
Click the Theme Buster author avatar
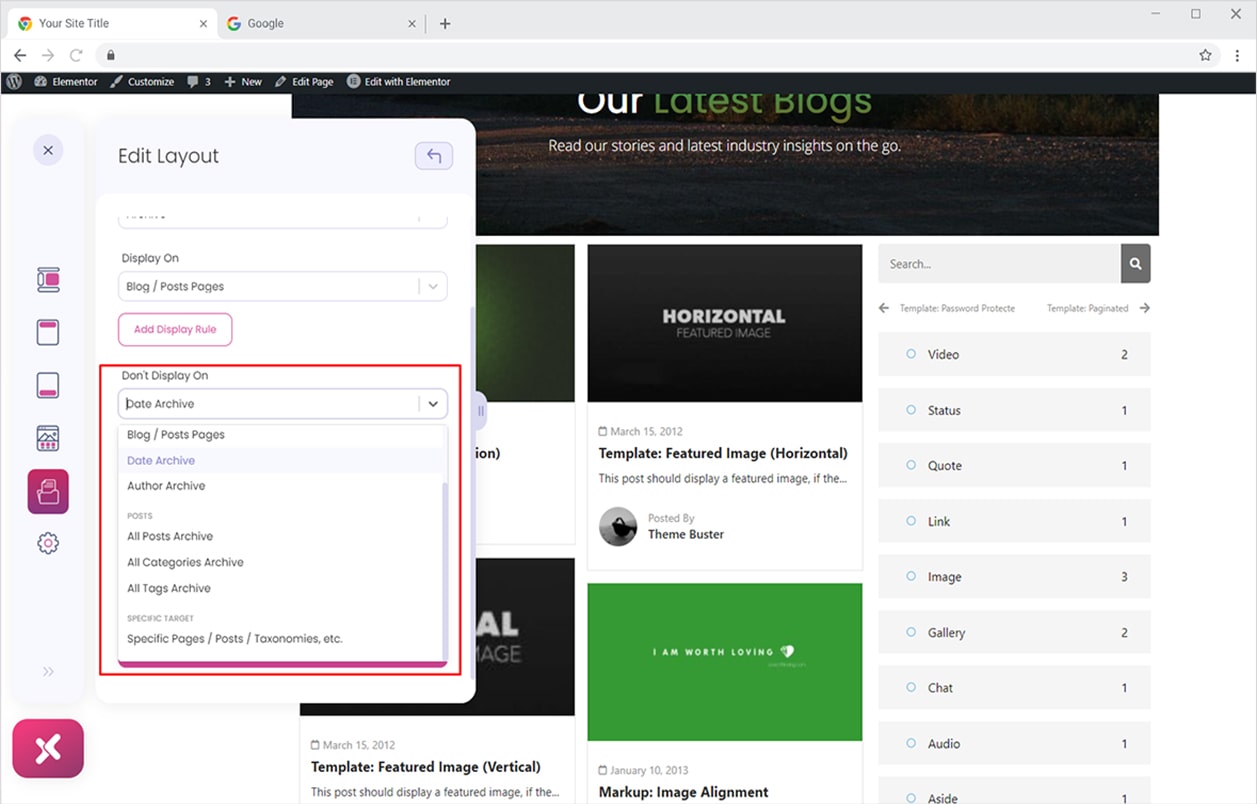tap(618, 526)
